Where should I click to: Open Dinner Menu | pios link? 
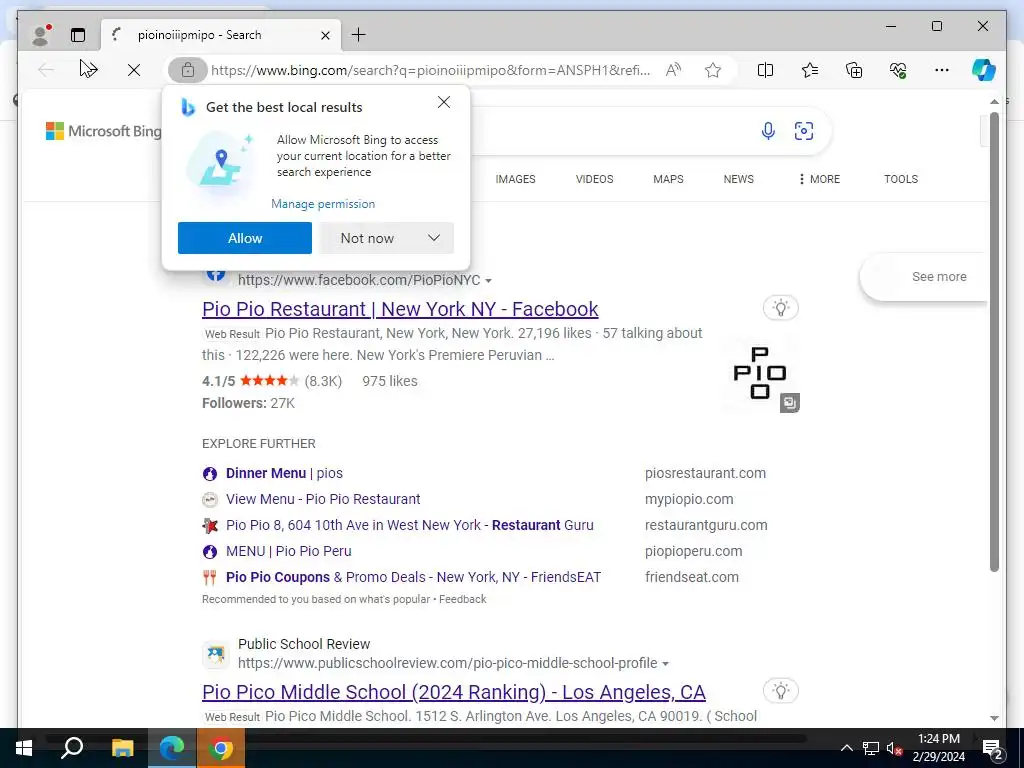(x=284, y=473)
